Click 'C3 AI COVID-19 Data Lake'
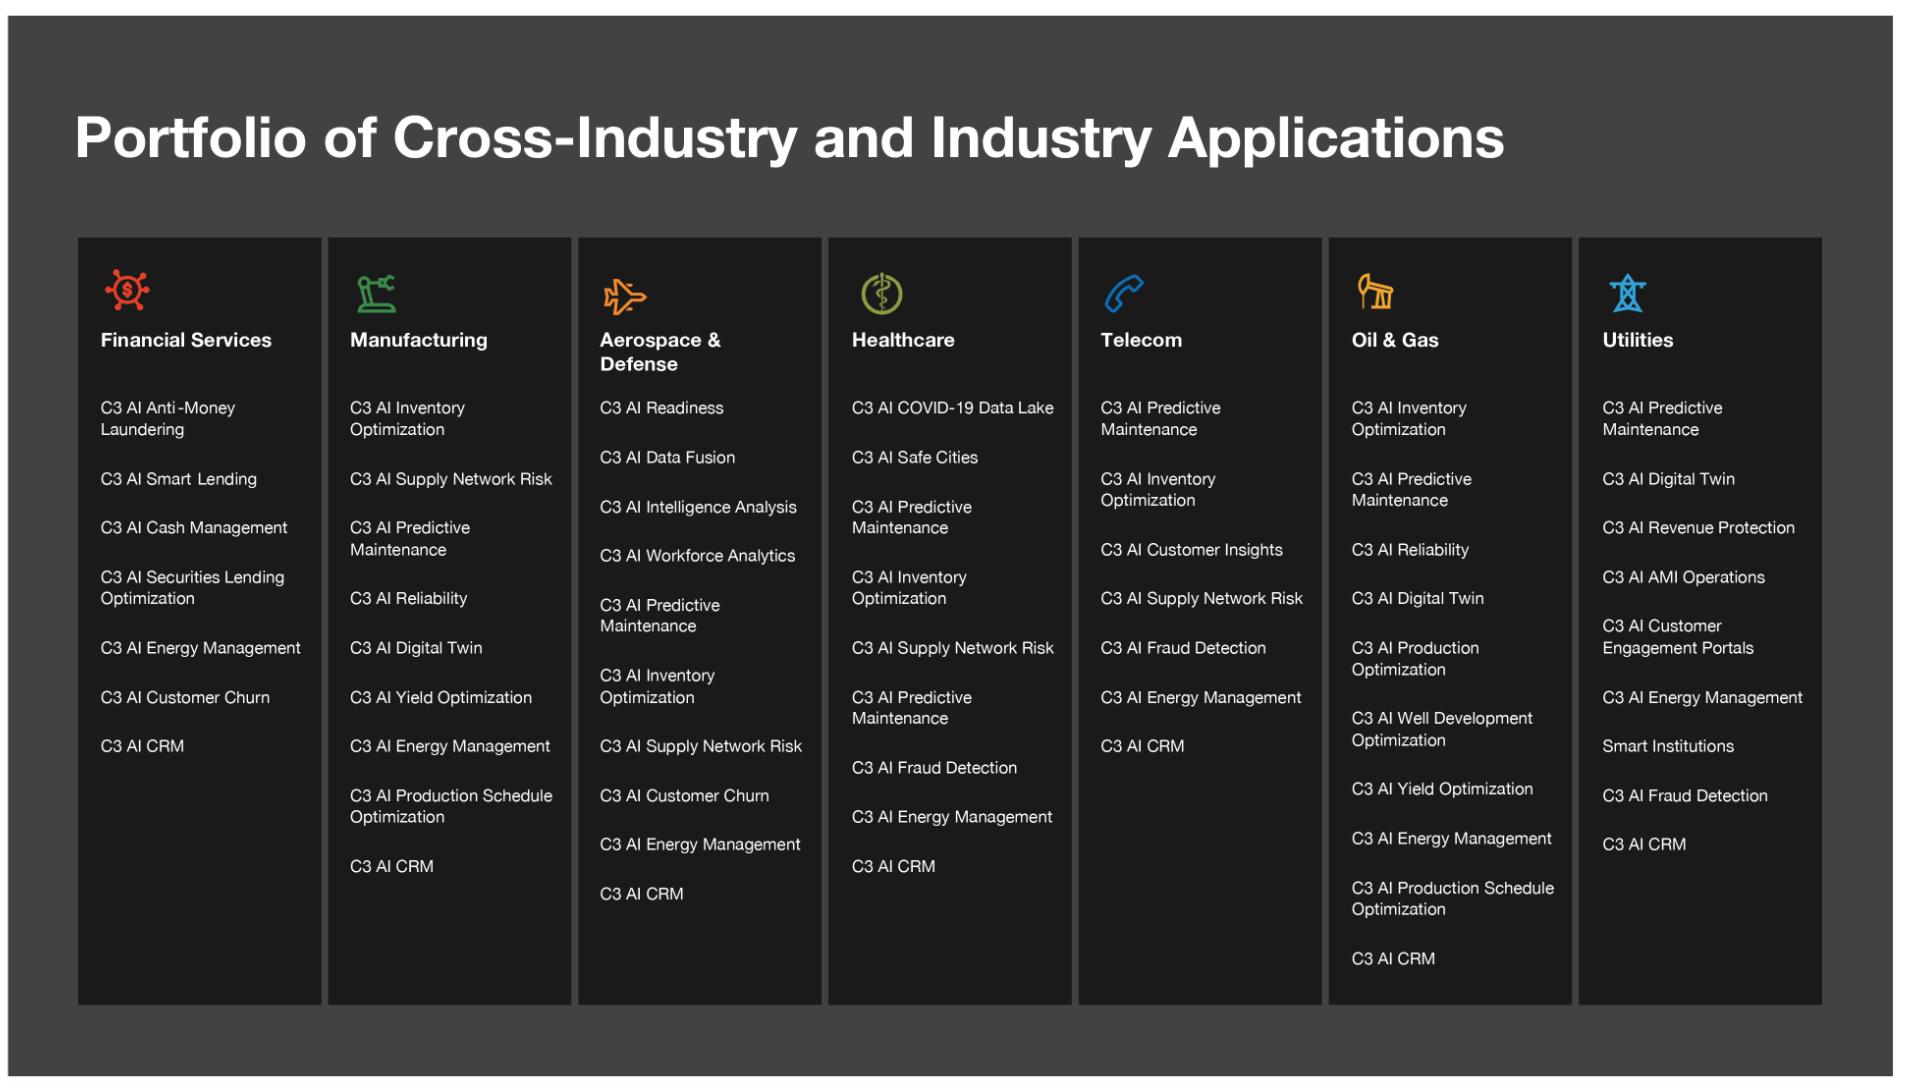This screenshot has width=1906, height=1088. tap(952, 408)
